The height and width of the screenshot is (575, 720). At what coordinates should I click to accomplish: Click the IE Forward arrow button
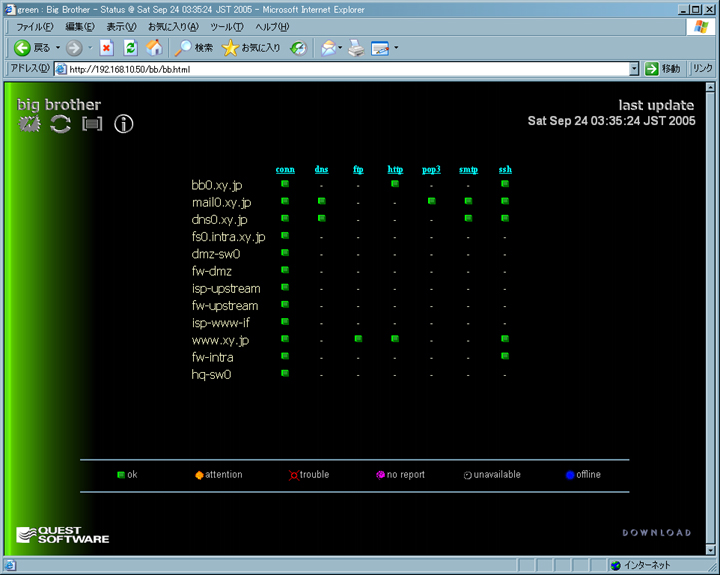pos(73,47)
